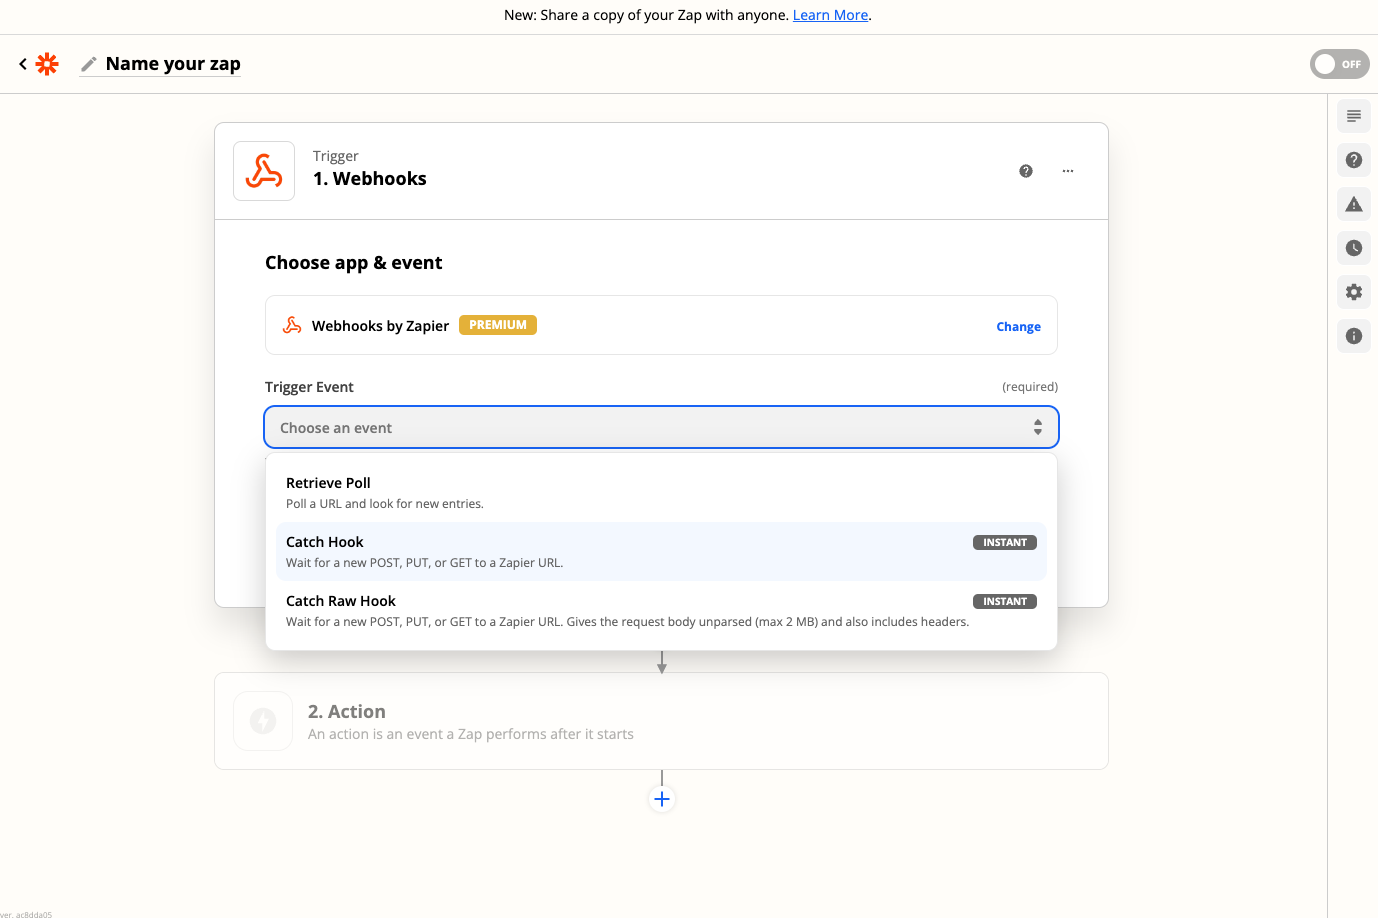Screen dimensions: 1378x918
Task: Click the '1. Webhooks' step title
Action: (x=370, y=179)
